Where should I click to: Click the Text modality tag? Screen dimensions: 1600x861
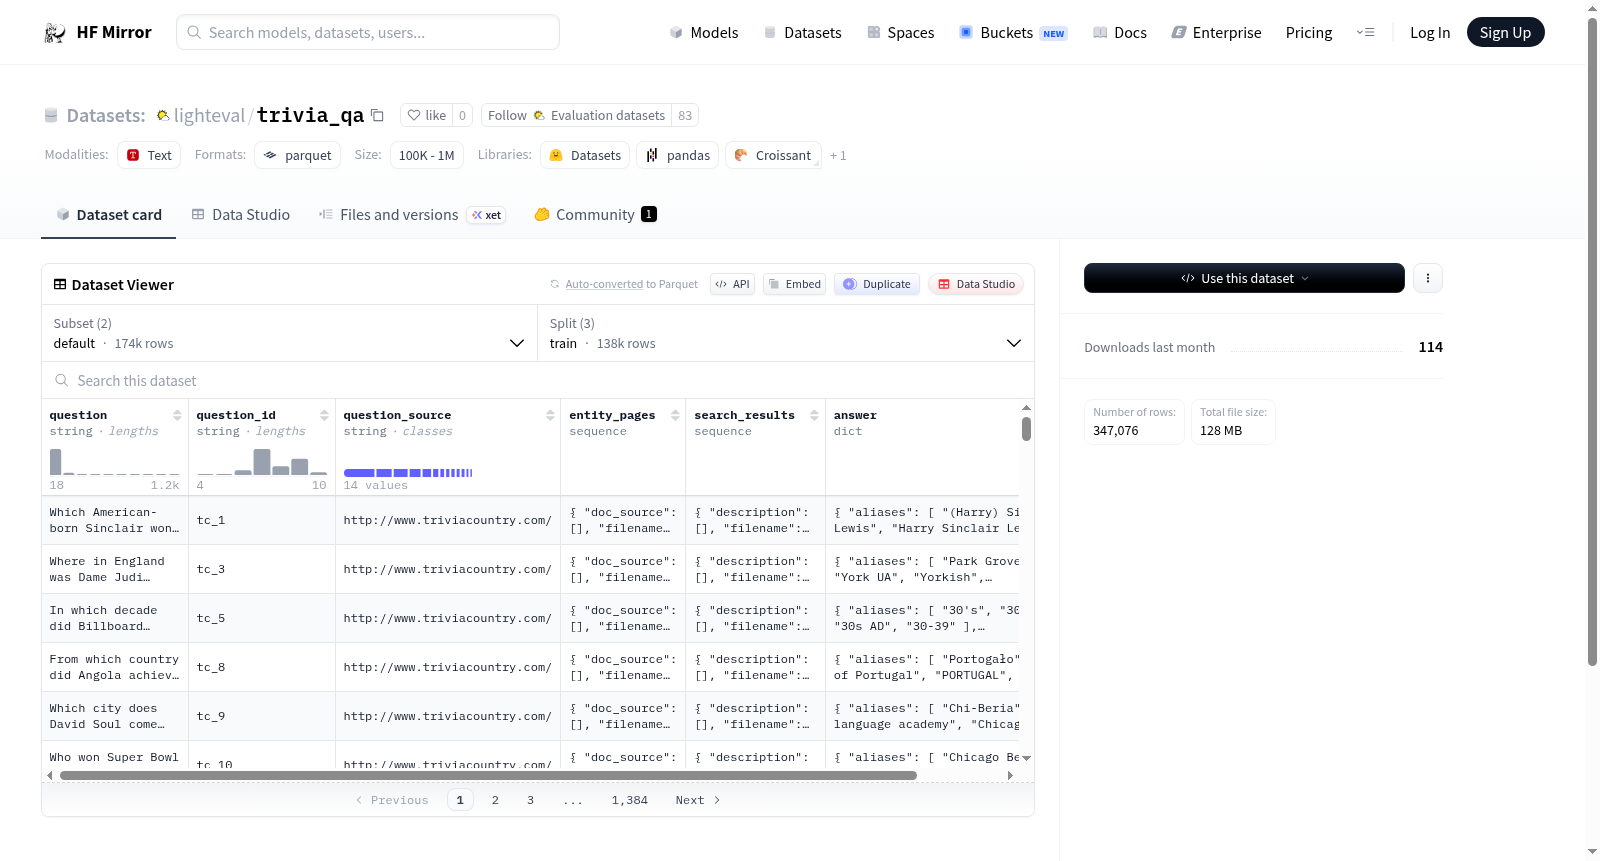[149, 155]
